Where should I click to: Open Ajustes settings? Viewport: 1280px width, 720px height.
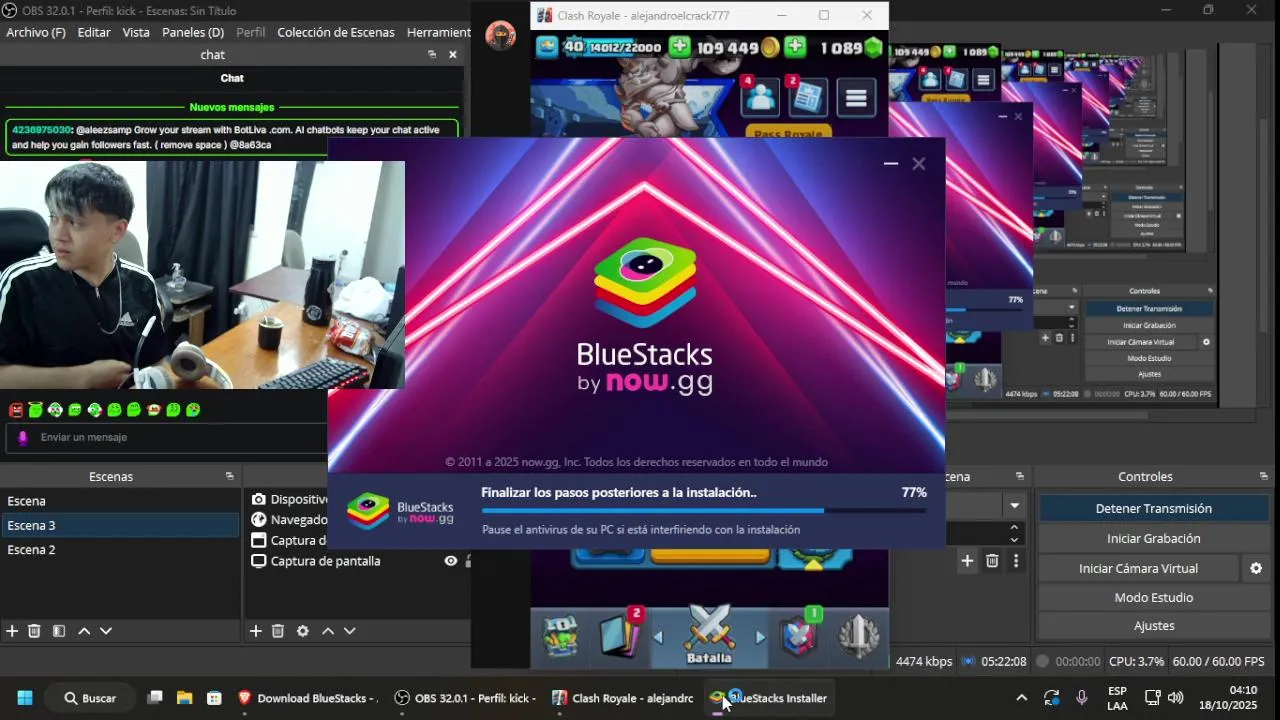pos(1154,625)
